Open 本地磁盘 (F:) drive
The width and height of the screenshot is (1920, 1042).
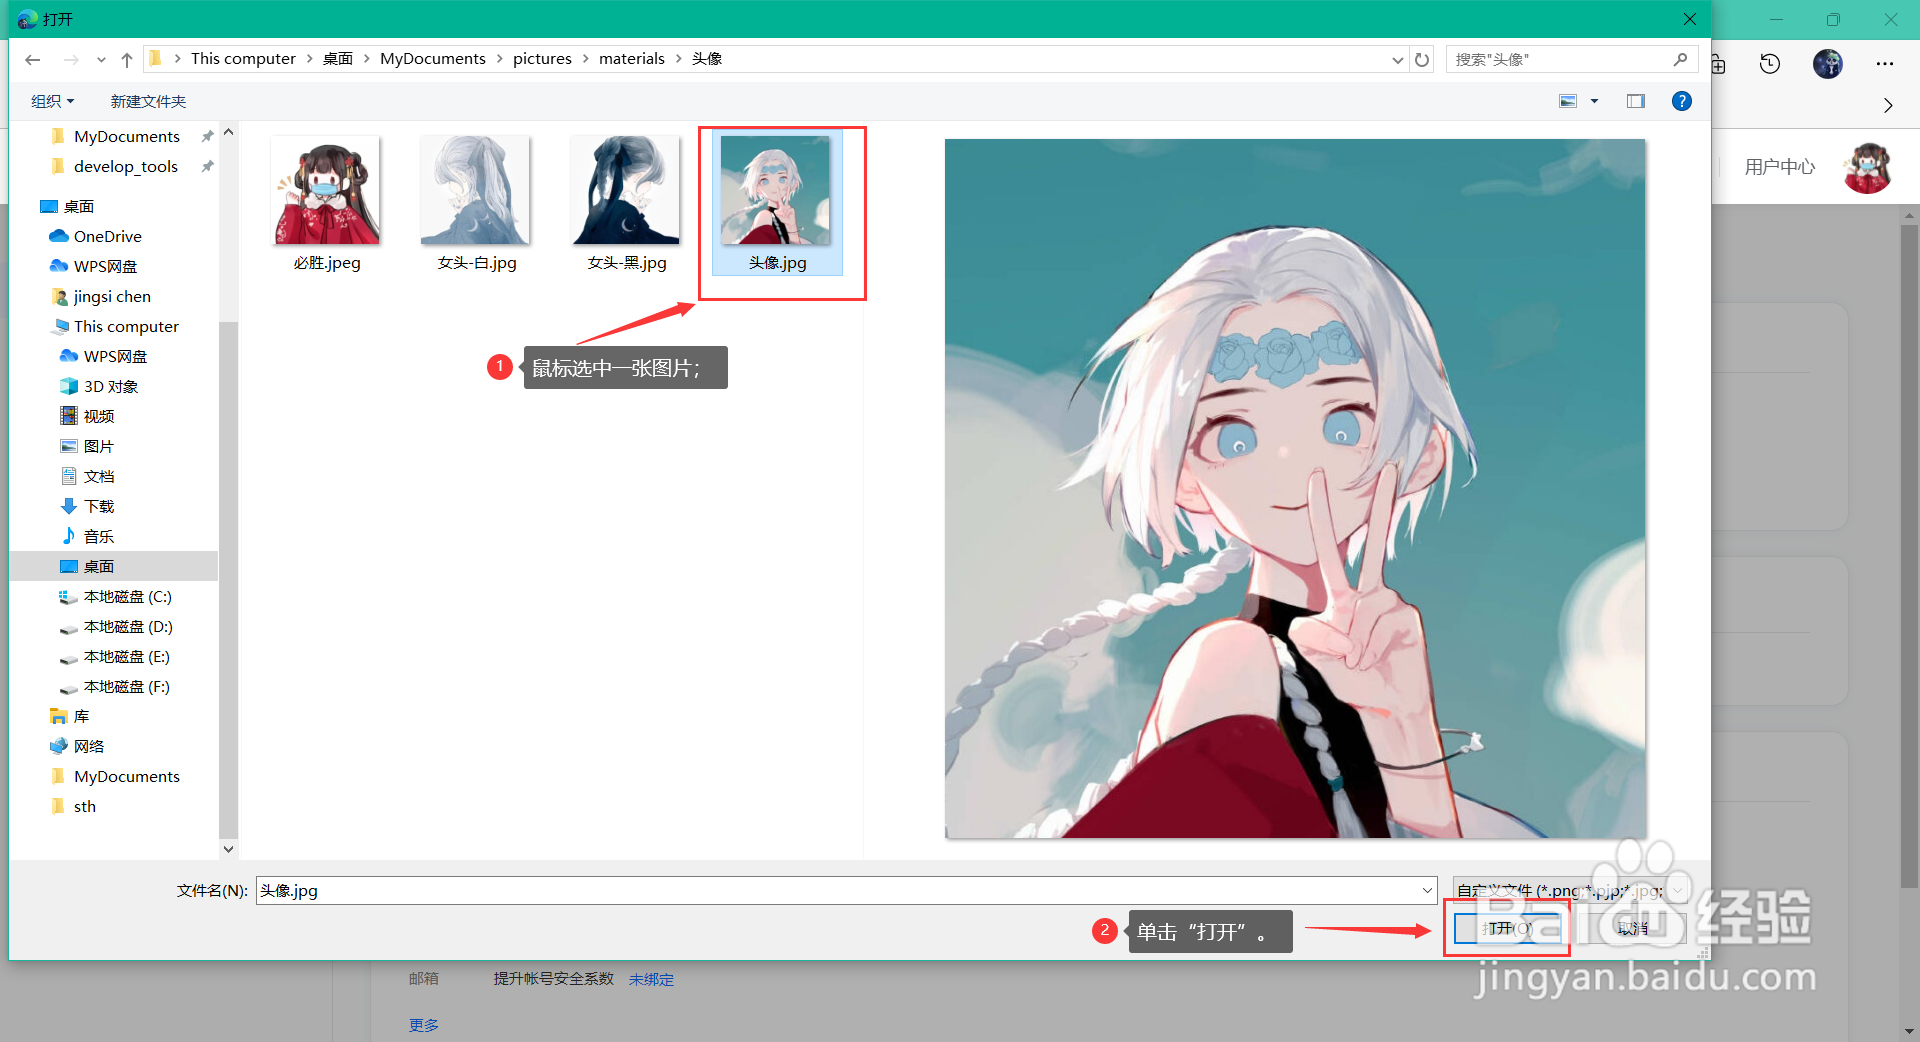pos(126,686)
